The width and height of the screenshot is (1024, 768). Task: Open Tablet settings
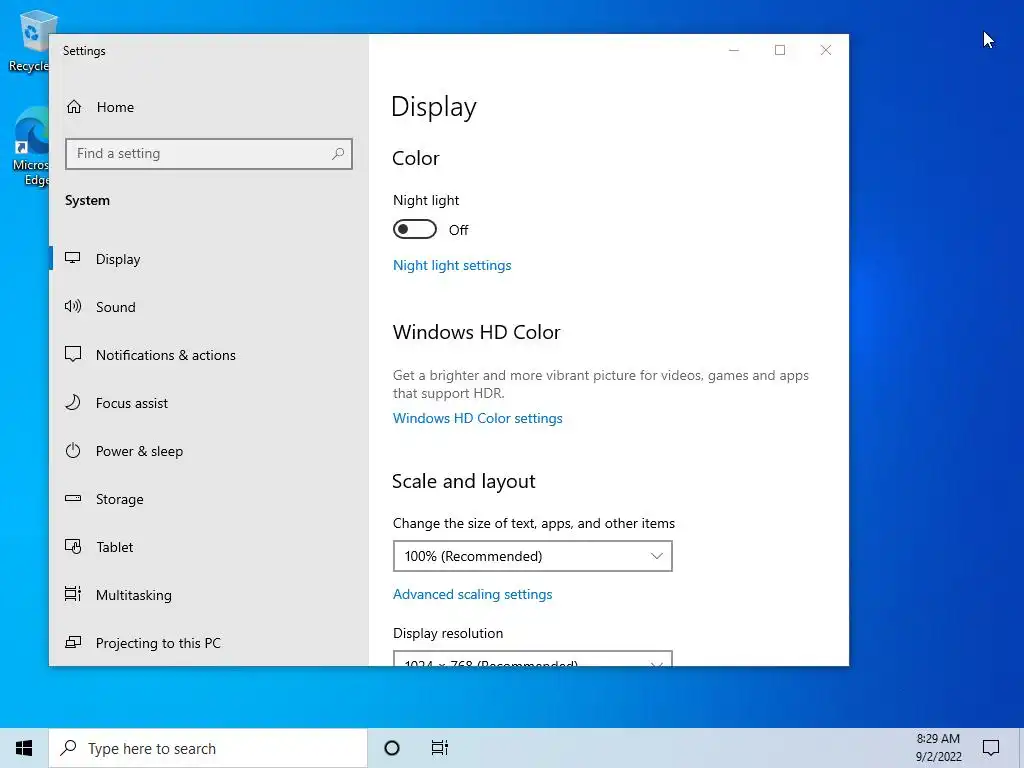[209, 547]
